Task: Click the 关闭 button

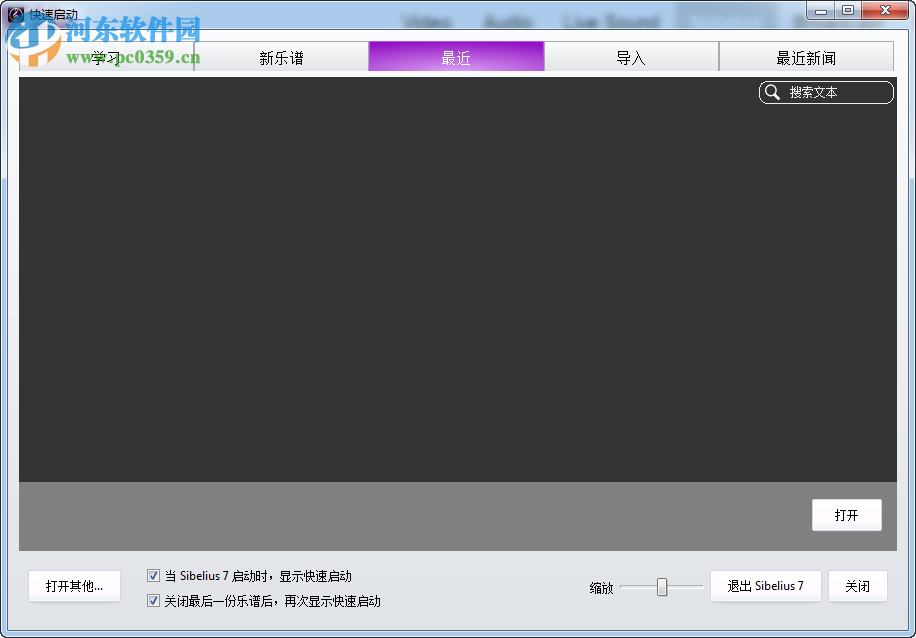Action: click(857, 586)
